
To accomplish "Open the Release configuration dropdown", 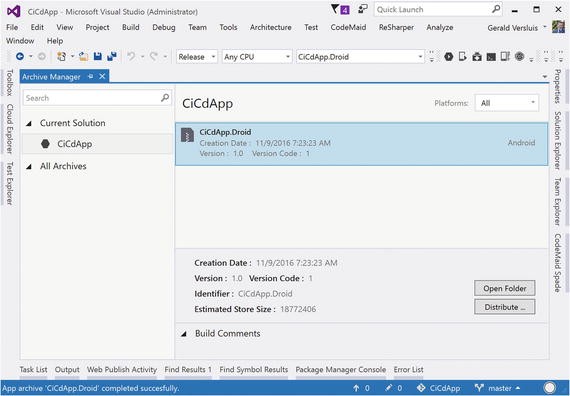I will point(197,57).
